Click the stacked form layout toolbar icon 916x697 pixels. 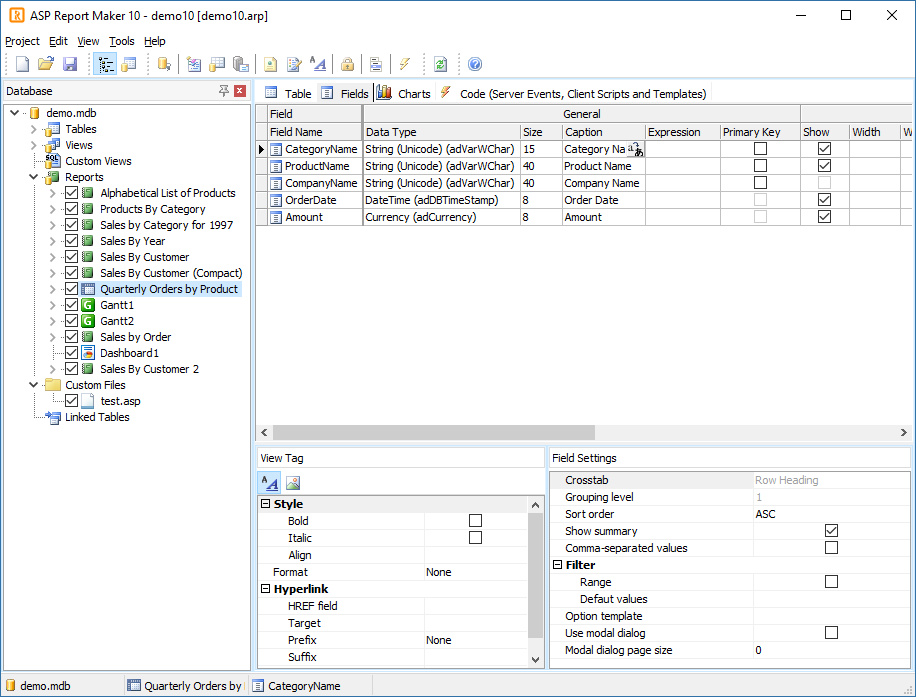(376, 64)
